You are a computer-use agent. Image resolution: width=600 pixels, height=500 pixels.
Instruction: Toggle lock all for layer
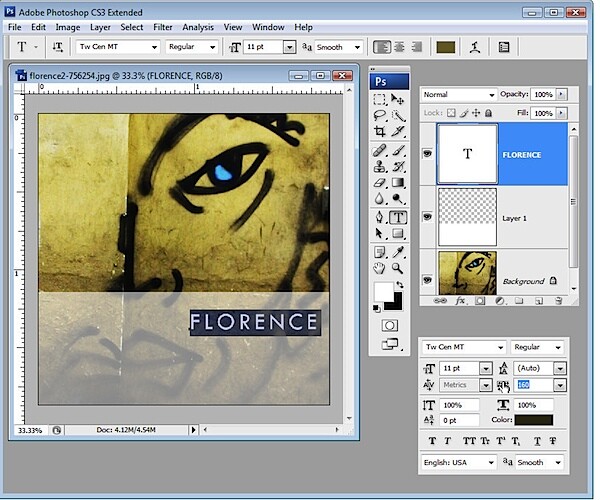coord(488,113)
